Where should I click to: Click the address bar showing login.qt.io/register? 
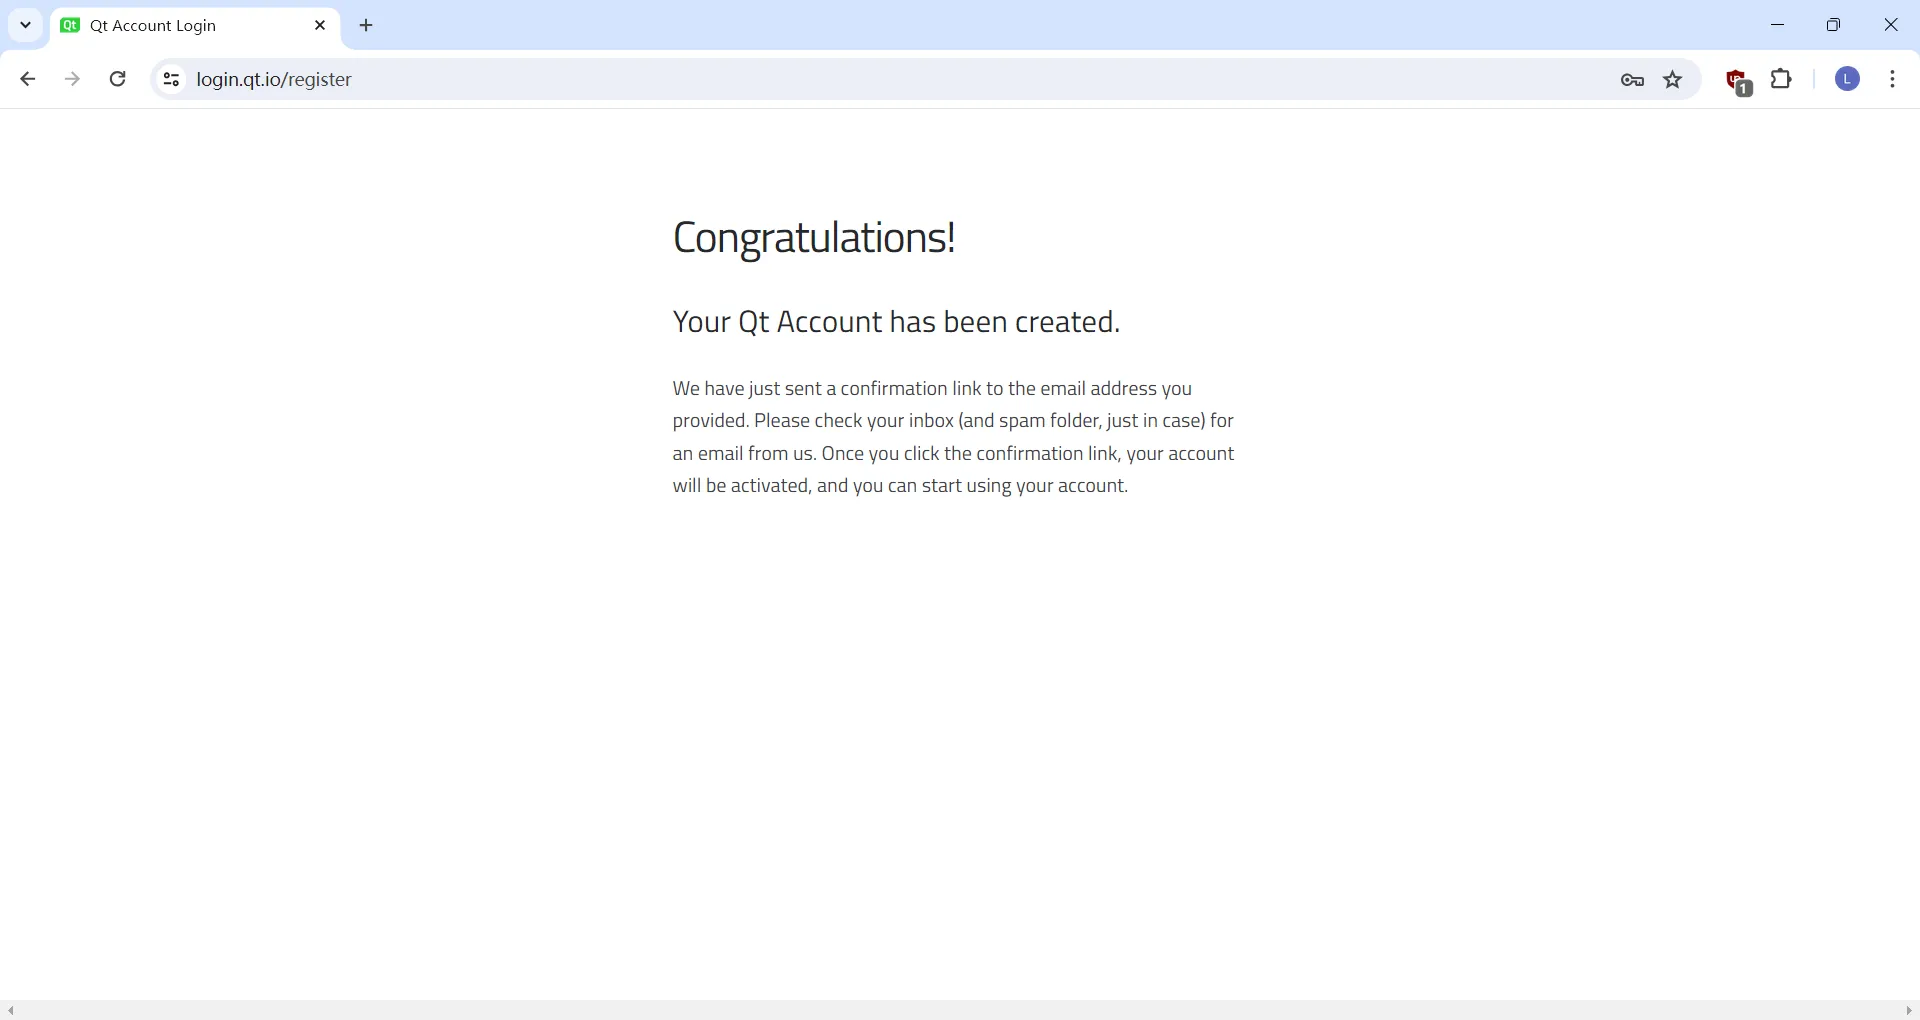pyautogui.click(x=800, y=80)
